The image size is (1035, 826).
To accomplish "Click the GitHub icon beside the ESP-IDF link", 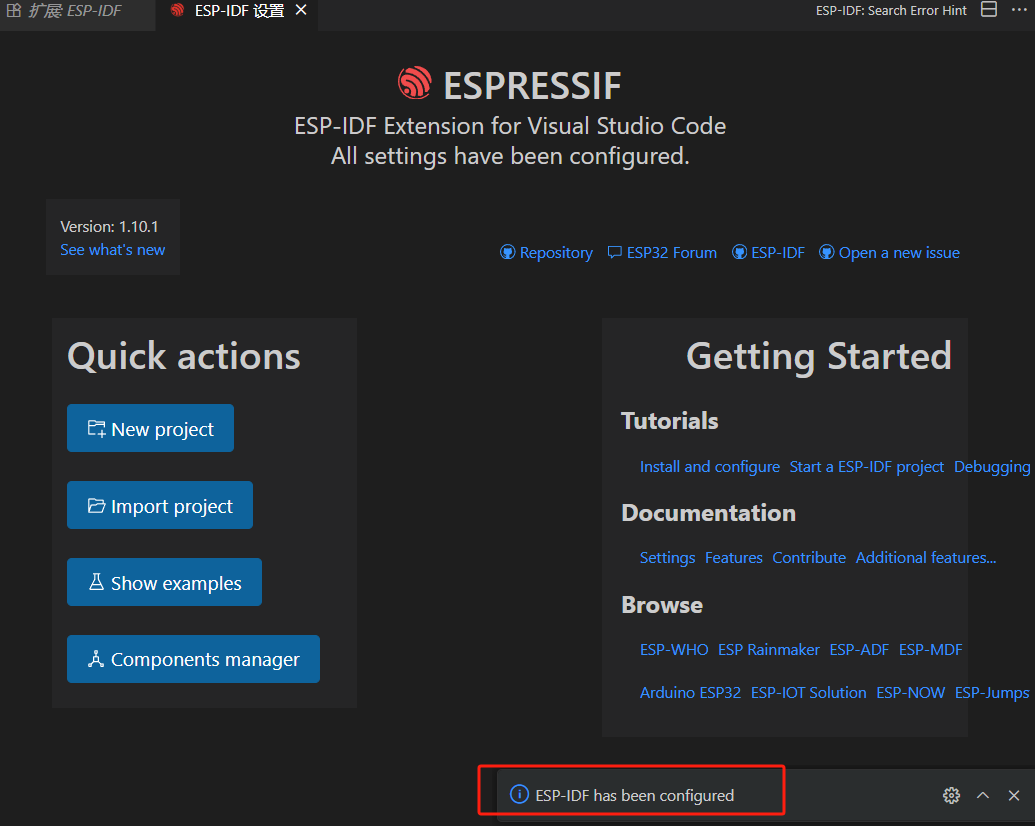I will [739, 252].
